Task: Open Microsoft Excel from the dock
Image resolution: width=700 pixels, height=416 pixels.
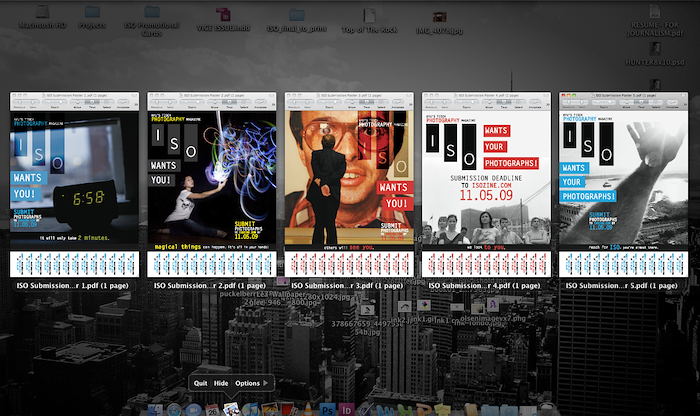Action: (404, 410)
